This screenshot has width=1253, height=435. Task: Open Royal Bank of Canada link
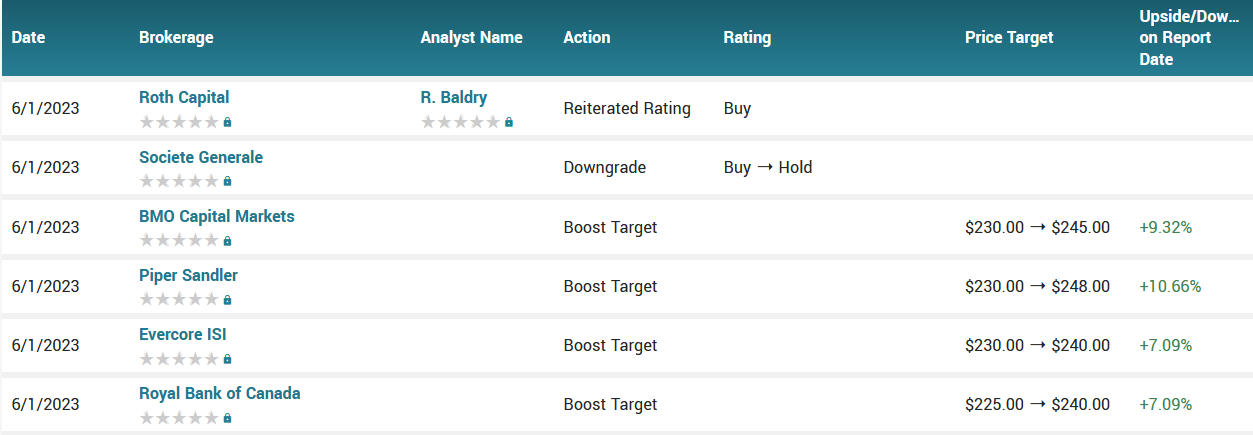[220, 393]
